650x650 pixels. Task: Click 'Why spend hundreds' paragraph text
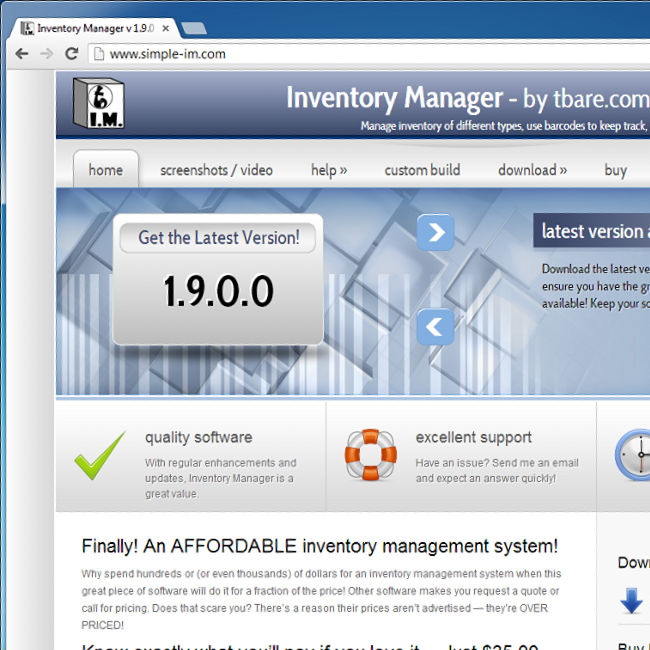coord(321,599)
